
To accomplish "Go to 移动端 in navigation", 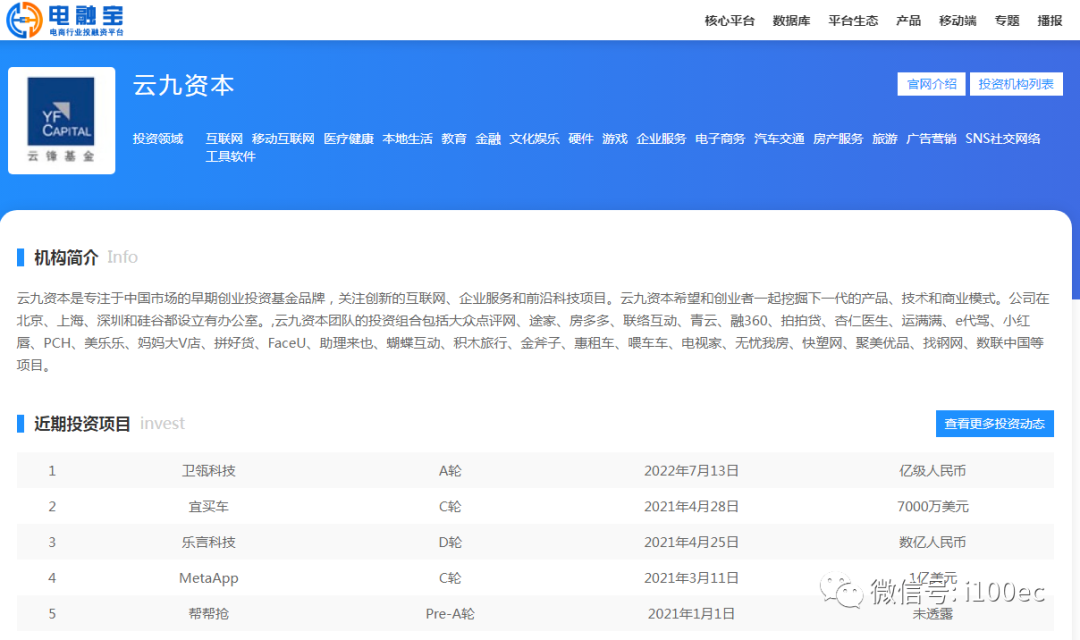I will click(x=957, y=21).
